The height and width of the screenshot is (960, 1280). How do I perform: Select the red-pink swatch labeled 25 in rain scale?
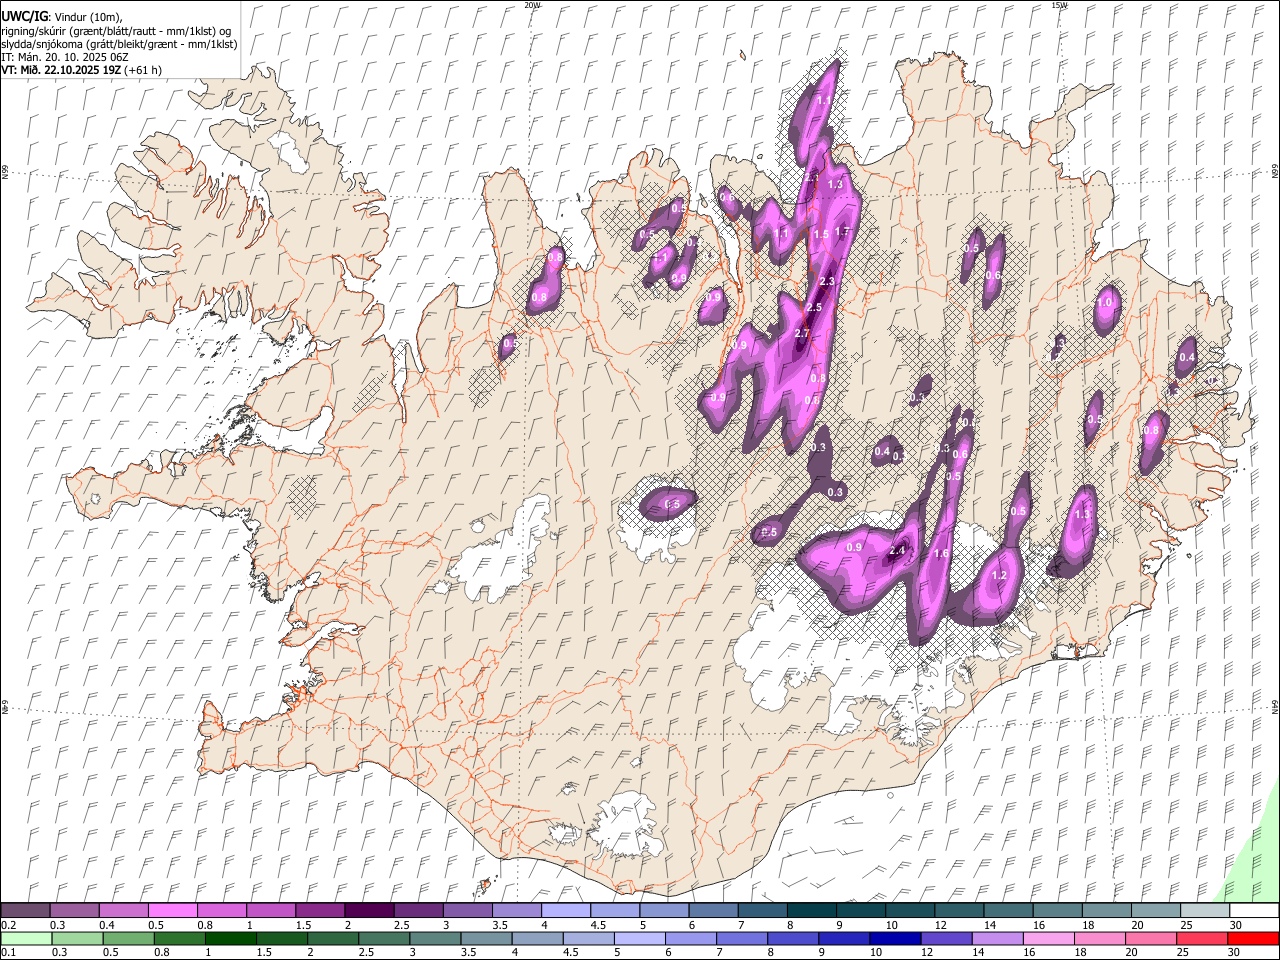pos(1202,939)
